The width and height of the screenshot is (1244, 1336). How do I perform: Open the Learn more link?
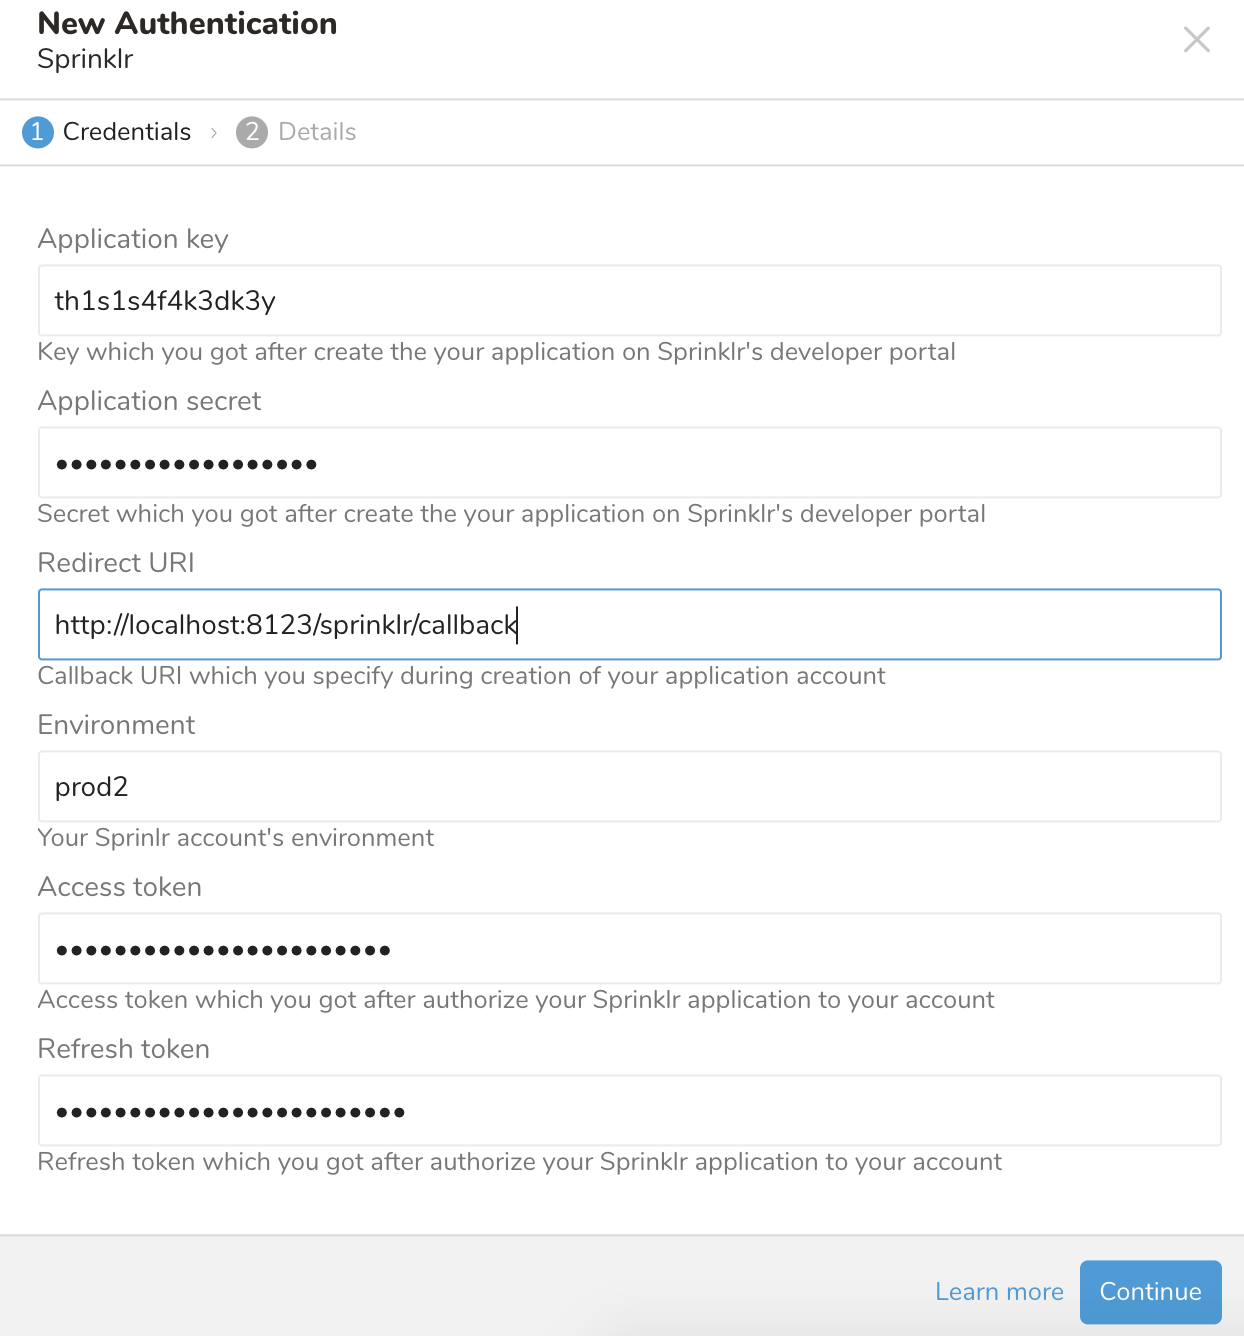pos(999,1292)
